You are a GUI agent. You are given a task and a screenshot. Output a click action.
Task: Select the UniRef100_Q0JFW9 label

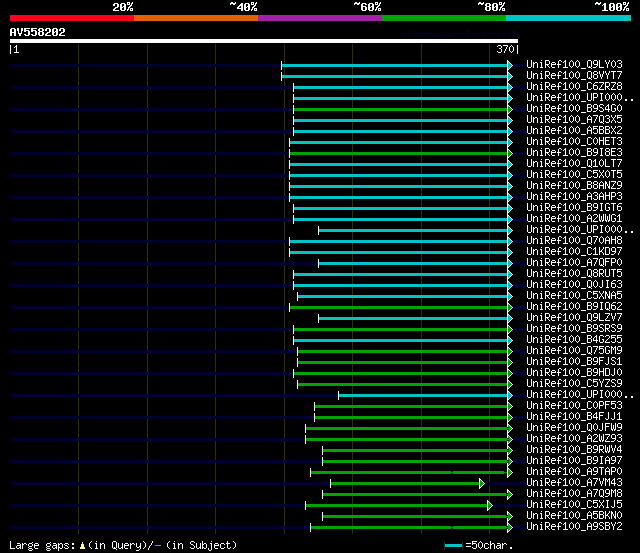tap(574, 428)
